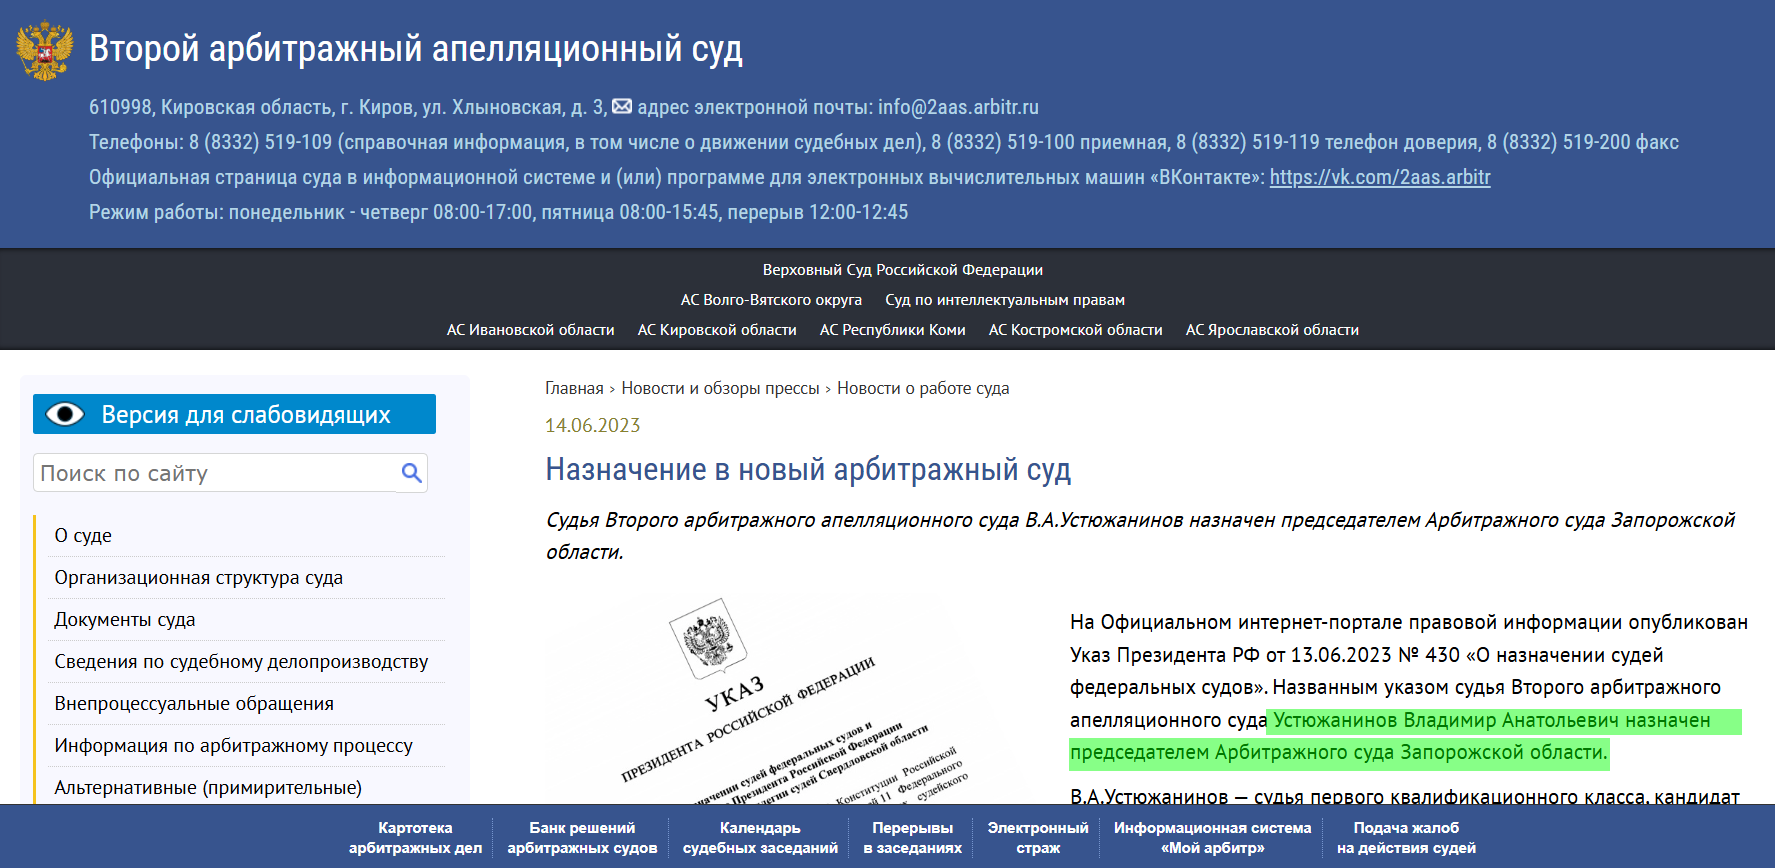Open 'Верховный Суд Российской Федерации' link
The height and width of the screenshot is (868, 1775).
tap(902, 270)
